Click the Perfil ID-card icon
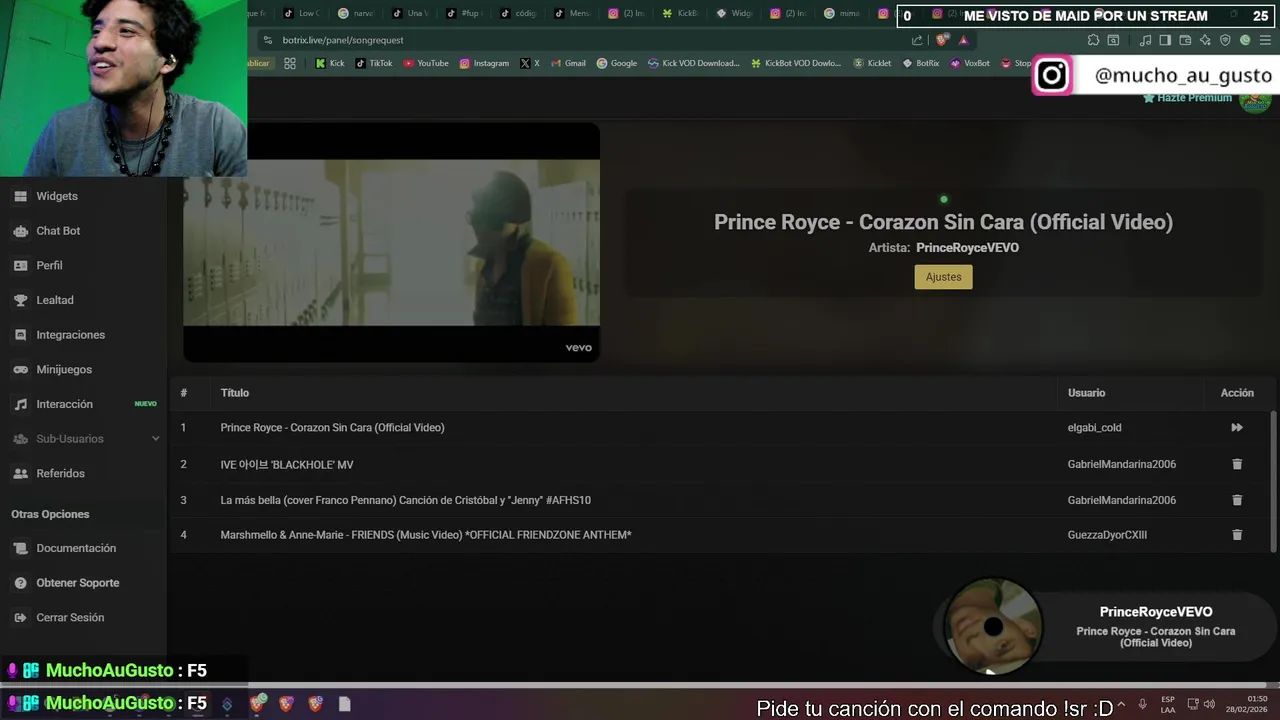 (20, 265)
